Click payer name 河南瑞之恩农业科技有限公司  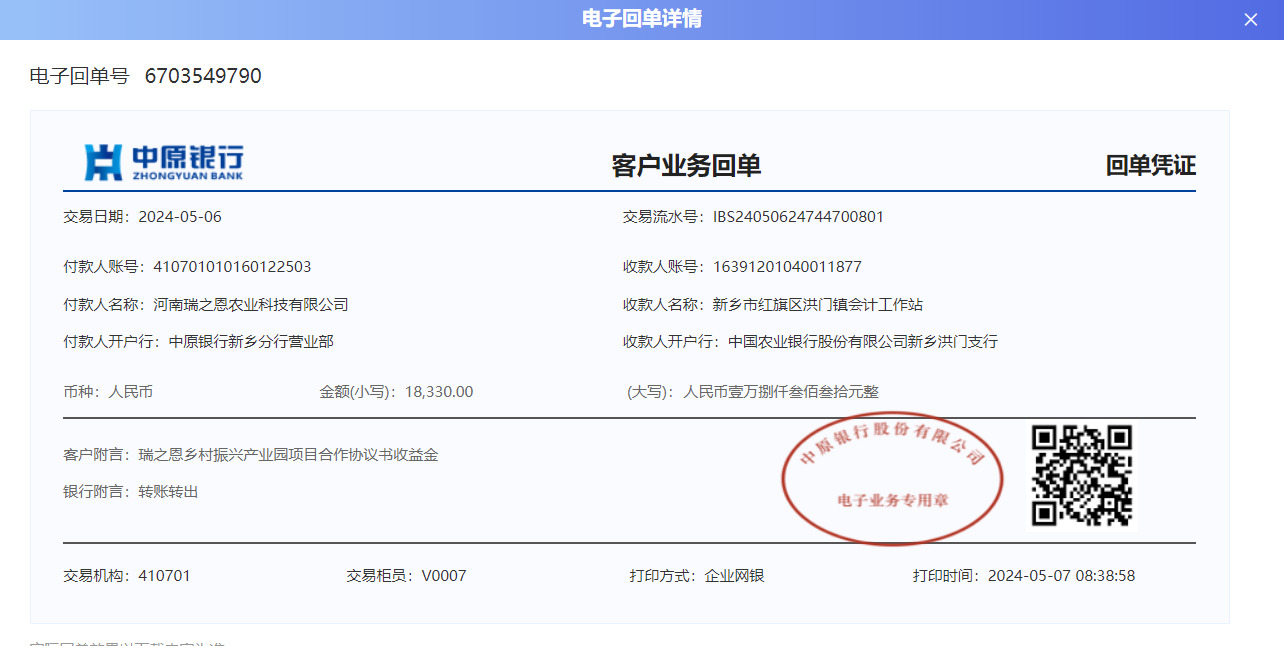(x=251, y=305)
